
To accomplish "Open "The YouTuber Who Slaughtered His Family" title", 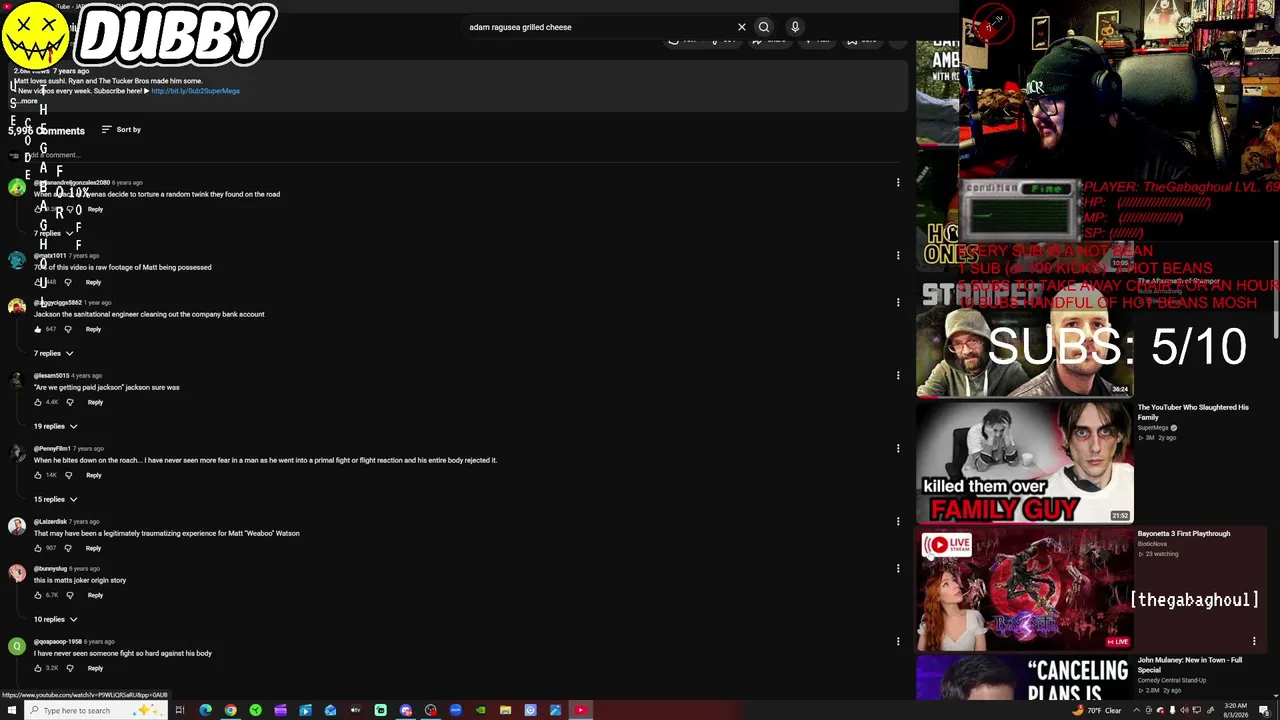I will click(x=1193, y=412).
